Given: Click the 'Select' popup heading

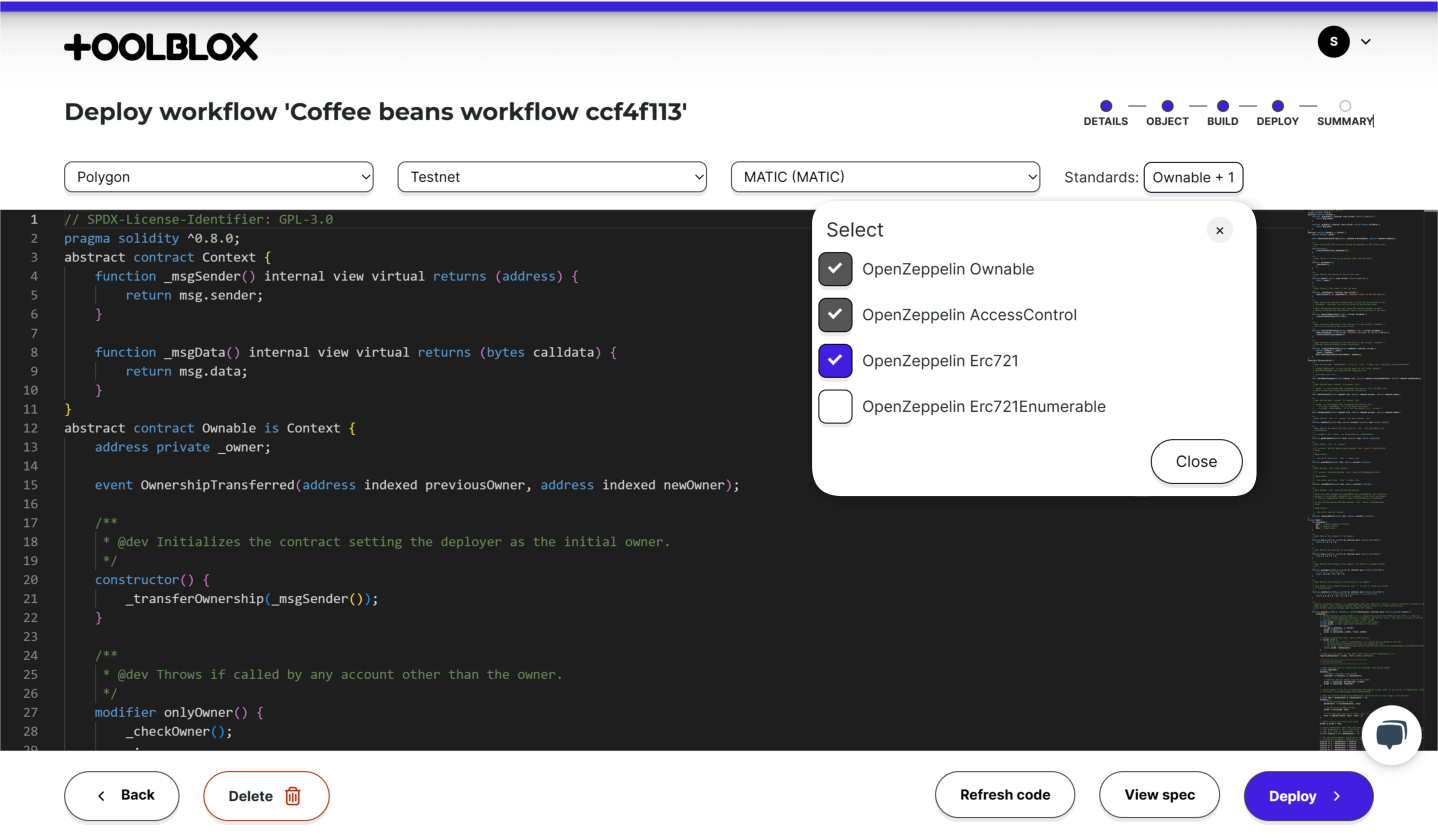Looking at the screenshot, I should (x=855, y=230).
